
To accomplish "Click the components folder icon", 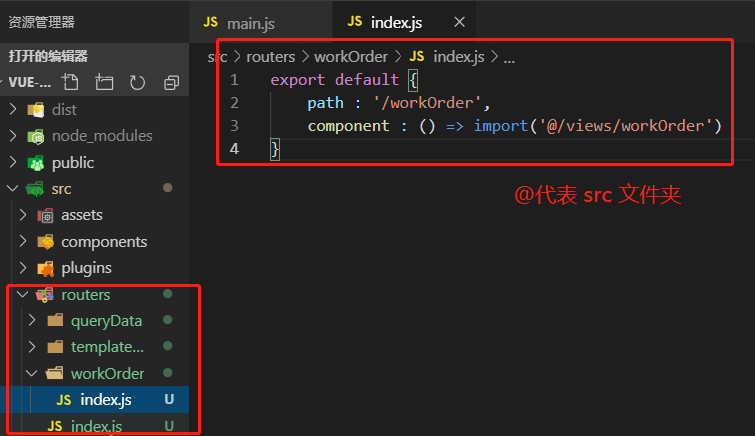I will (46, 241).
